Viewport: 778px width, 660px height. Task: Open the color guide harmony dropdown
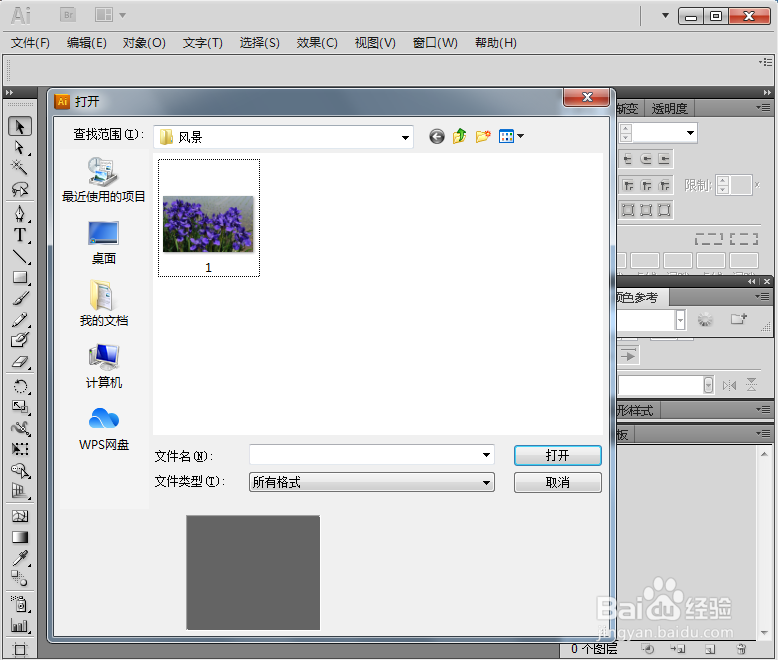click(680, 320)
